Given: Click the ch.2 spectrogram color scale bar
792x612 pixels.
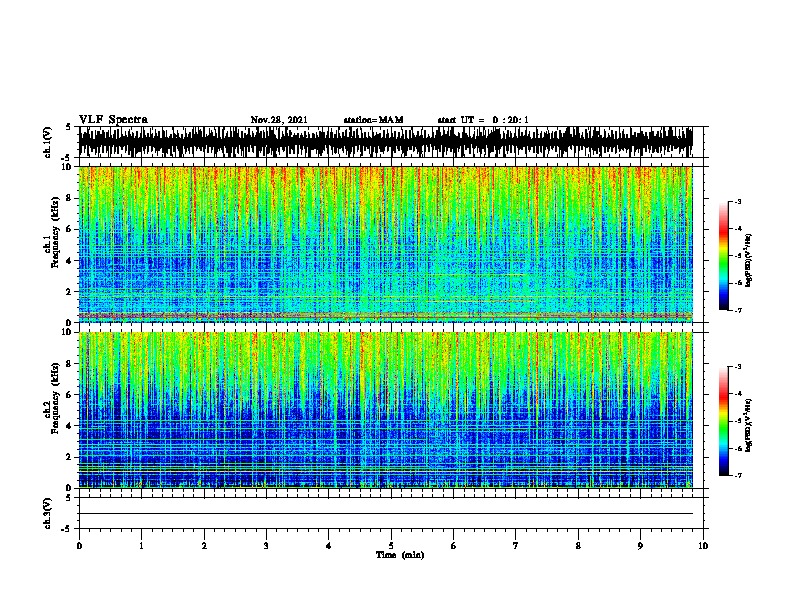Looking at the screenshot, I should [724, 421].
